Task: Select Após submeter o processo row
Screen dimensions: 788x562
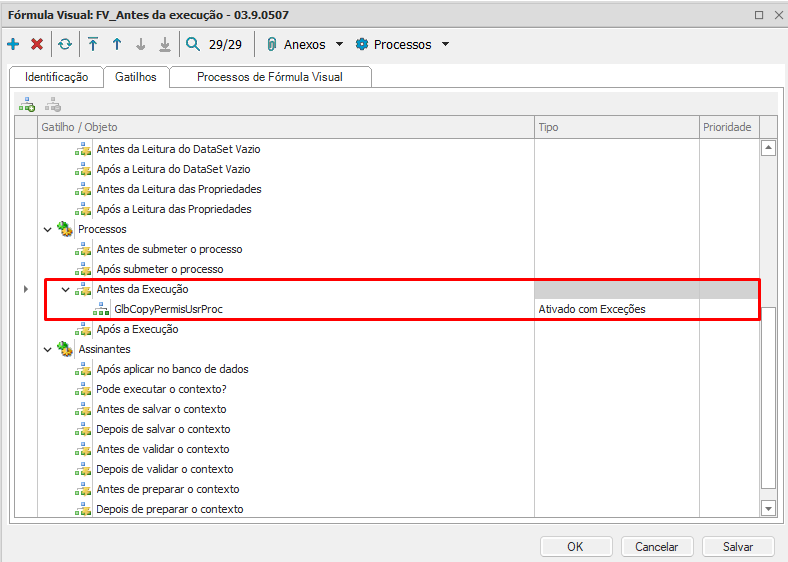Action: coord(399,269)
